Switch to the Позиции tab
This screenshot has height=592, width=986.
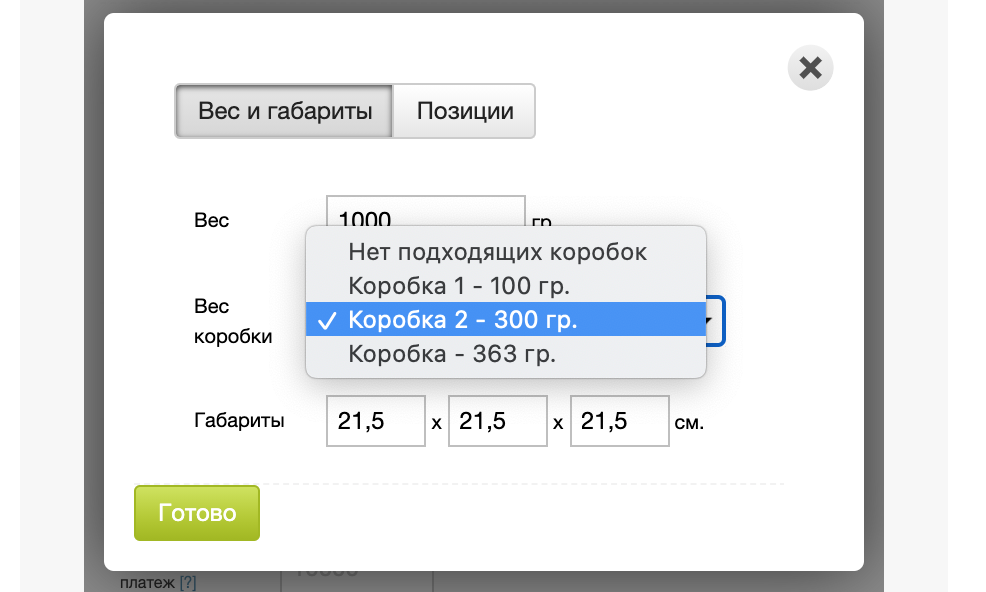(465, 111)
